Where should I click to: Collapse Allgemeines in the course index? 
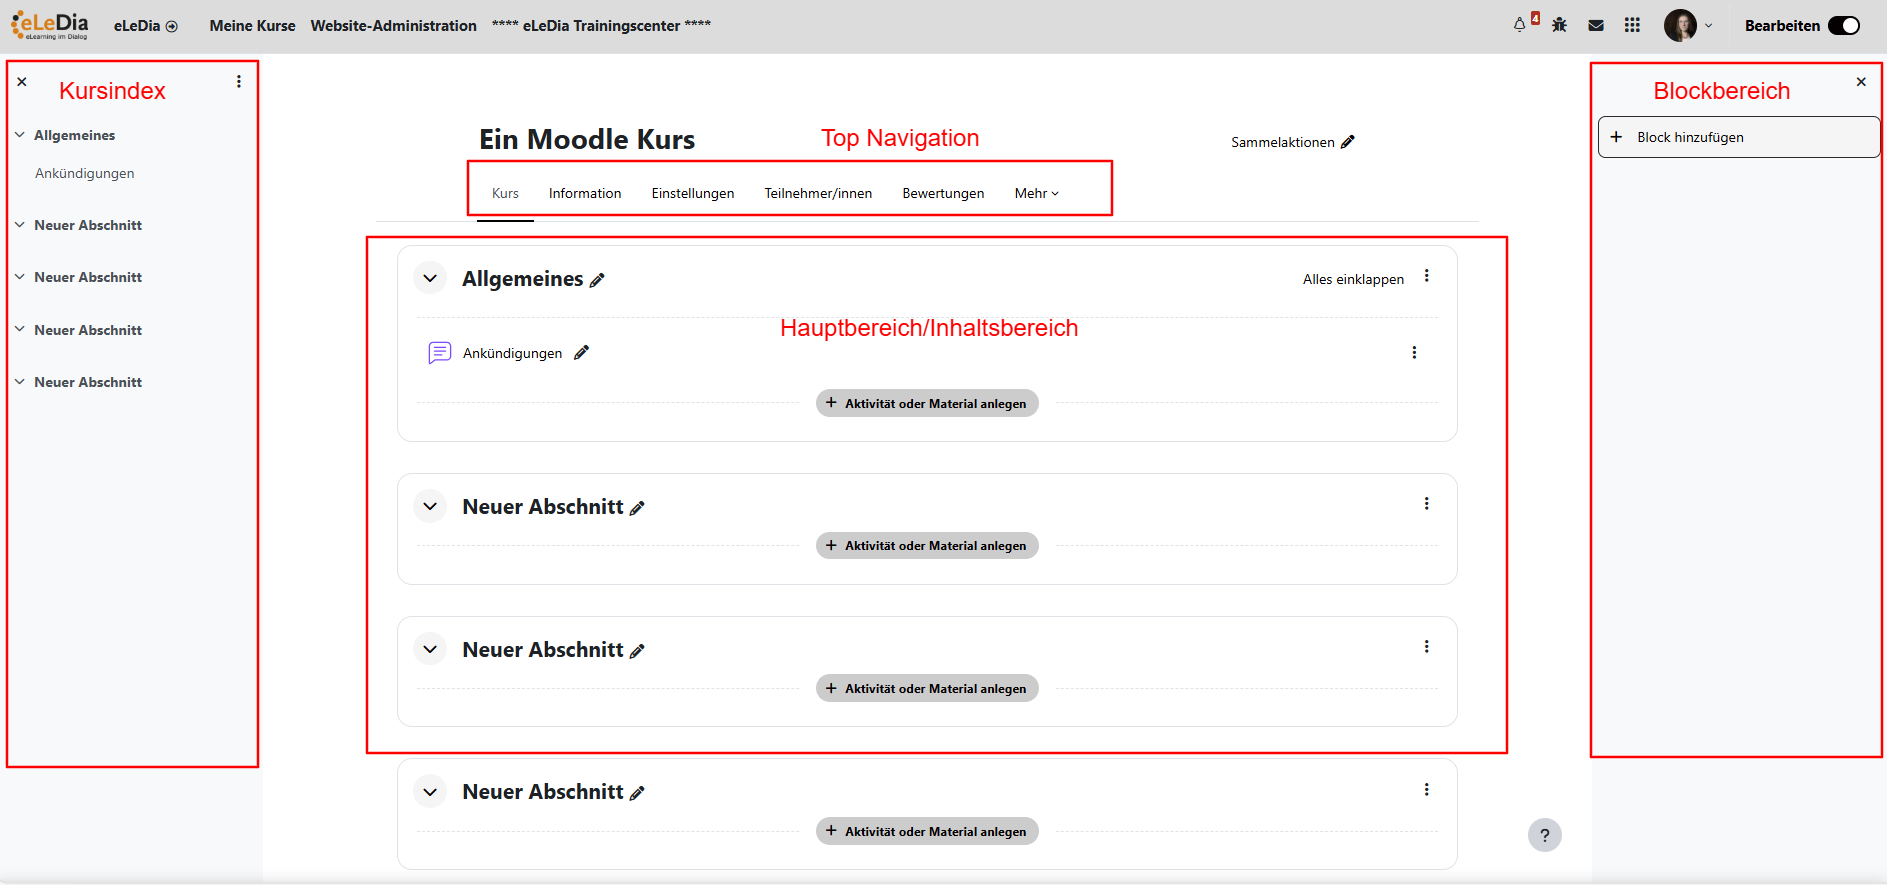tap(20, 135)
